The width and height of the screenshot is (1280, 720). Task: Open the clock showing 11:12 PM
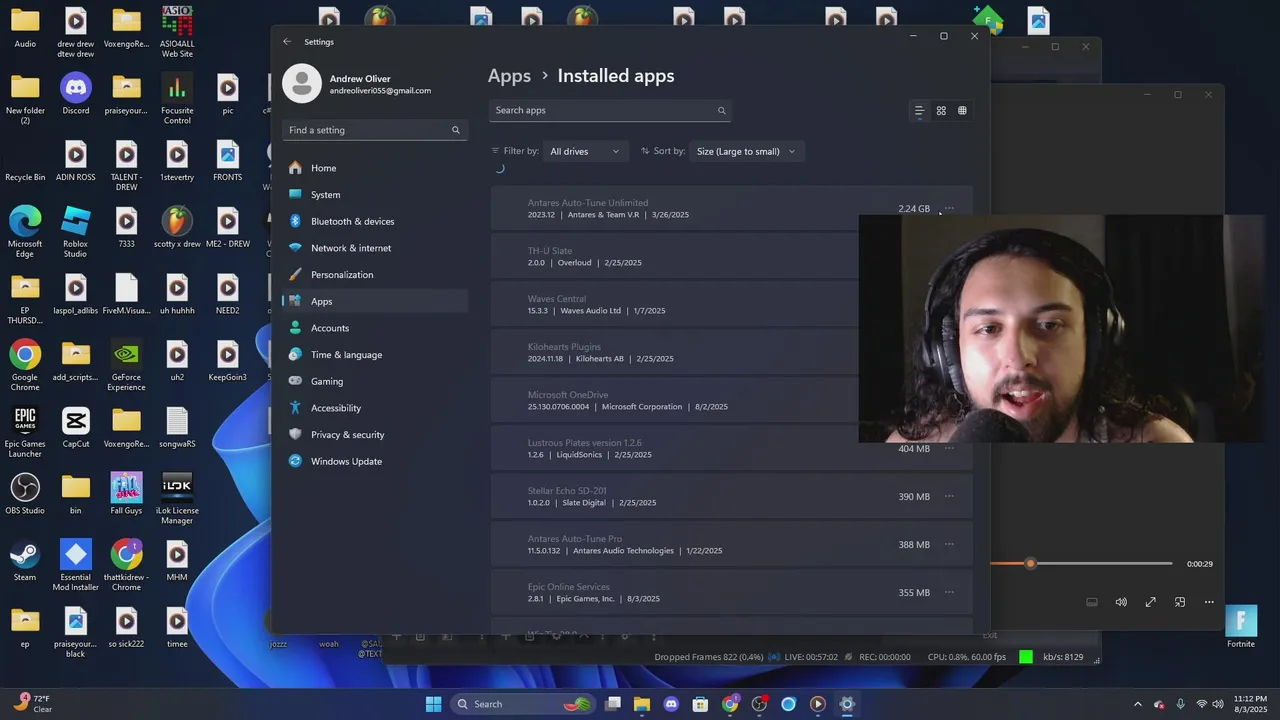point(1249,704)
